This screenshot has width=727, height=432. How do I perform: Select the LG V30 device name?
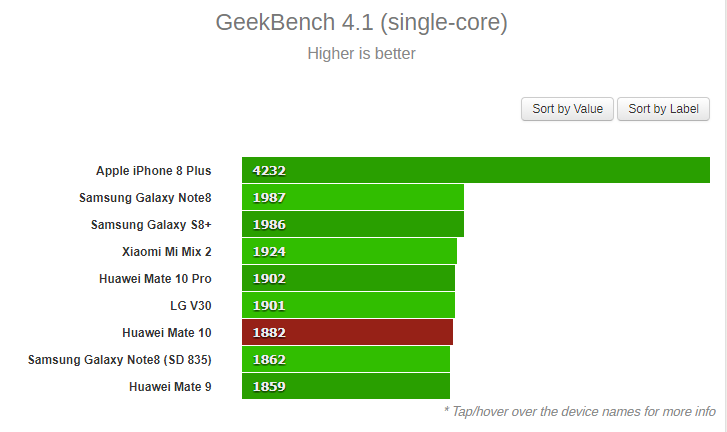tap(191, 305)
